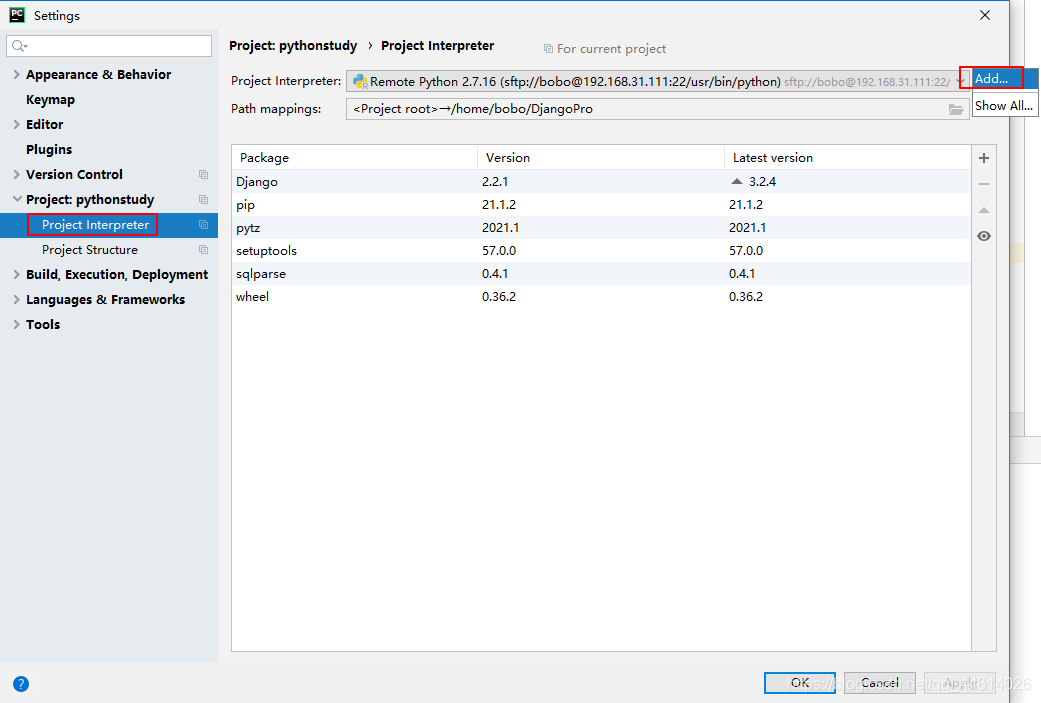The width and height of the screenshot is (1041, 703).
Task: Choose Show All... from interpreter popup
Action: point(1003,106)
